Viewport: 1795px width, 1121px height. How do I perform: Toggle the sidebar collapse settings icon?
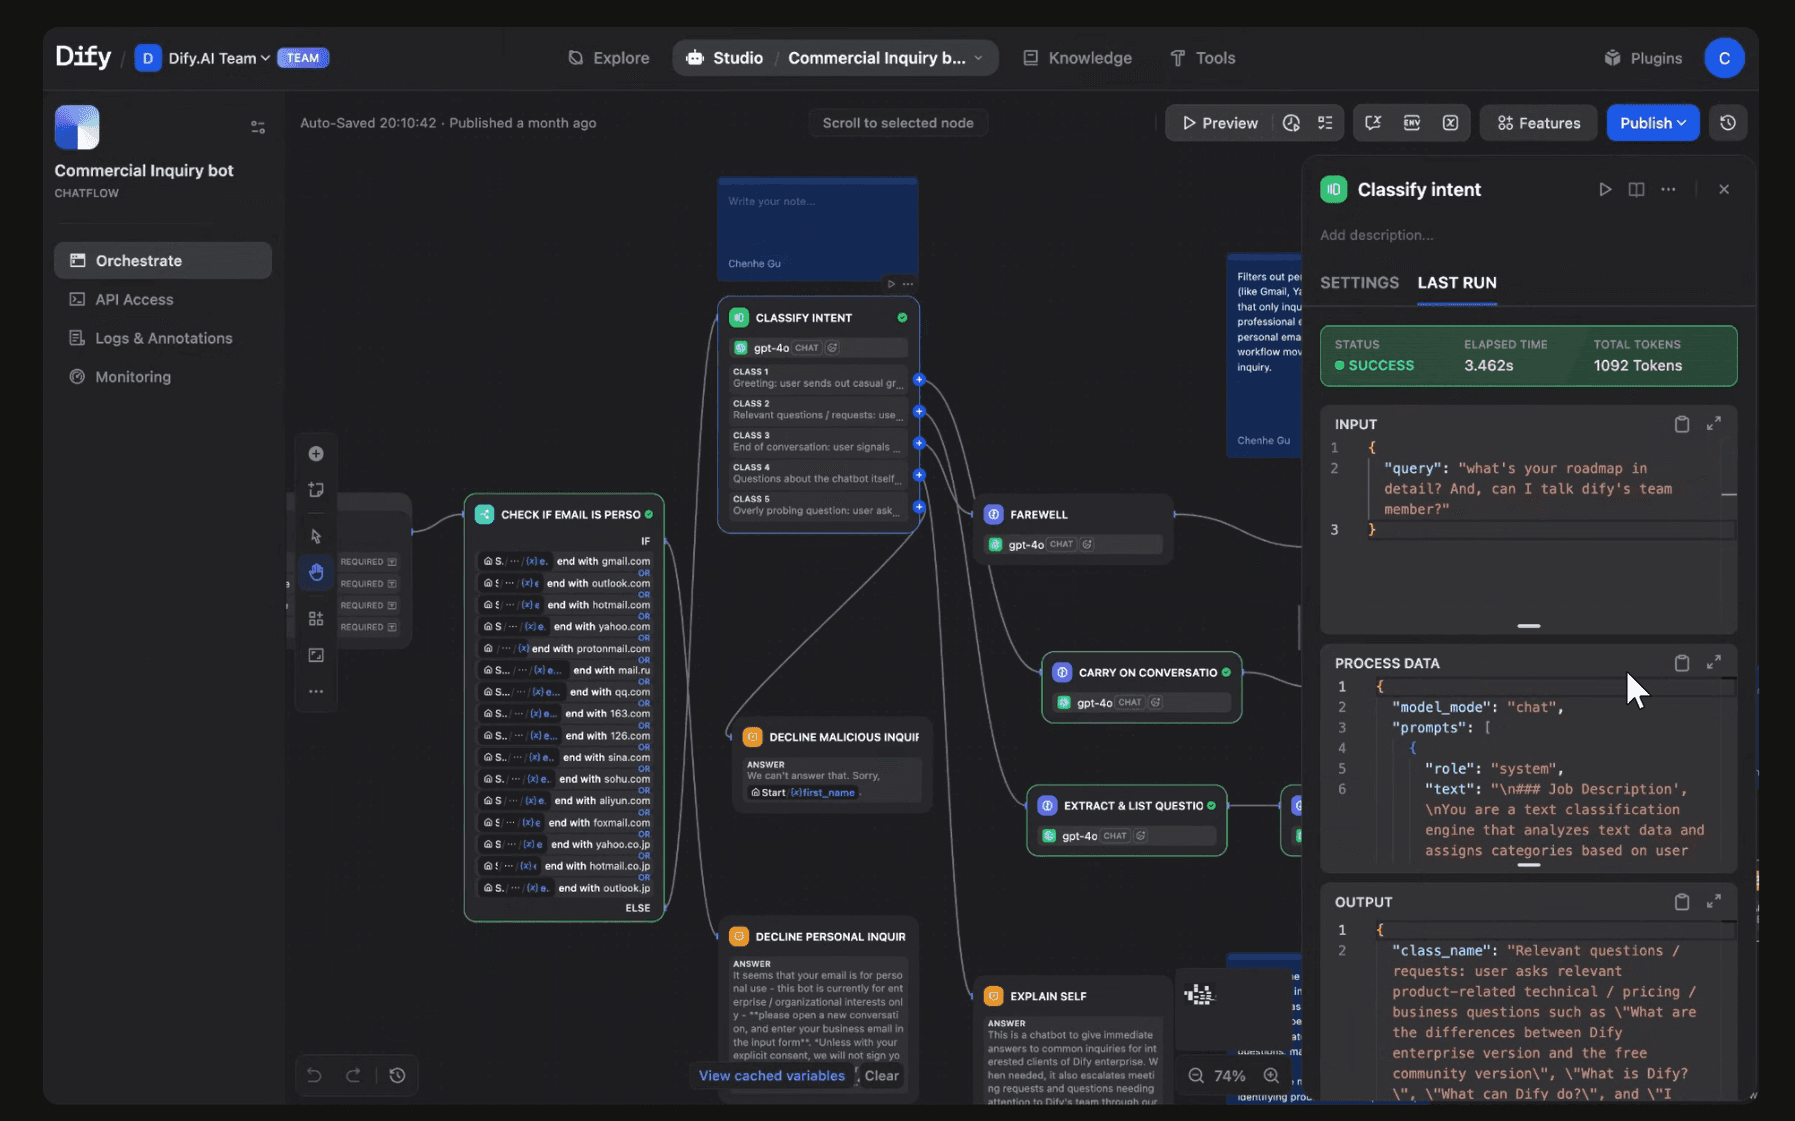click(258, 127)
